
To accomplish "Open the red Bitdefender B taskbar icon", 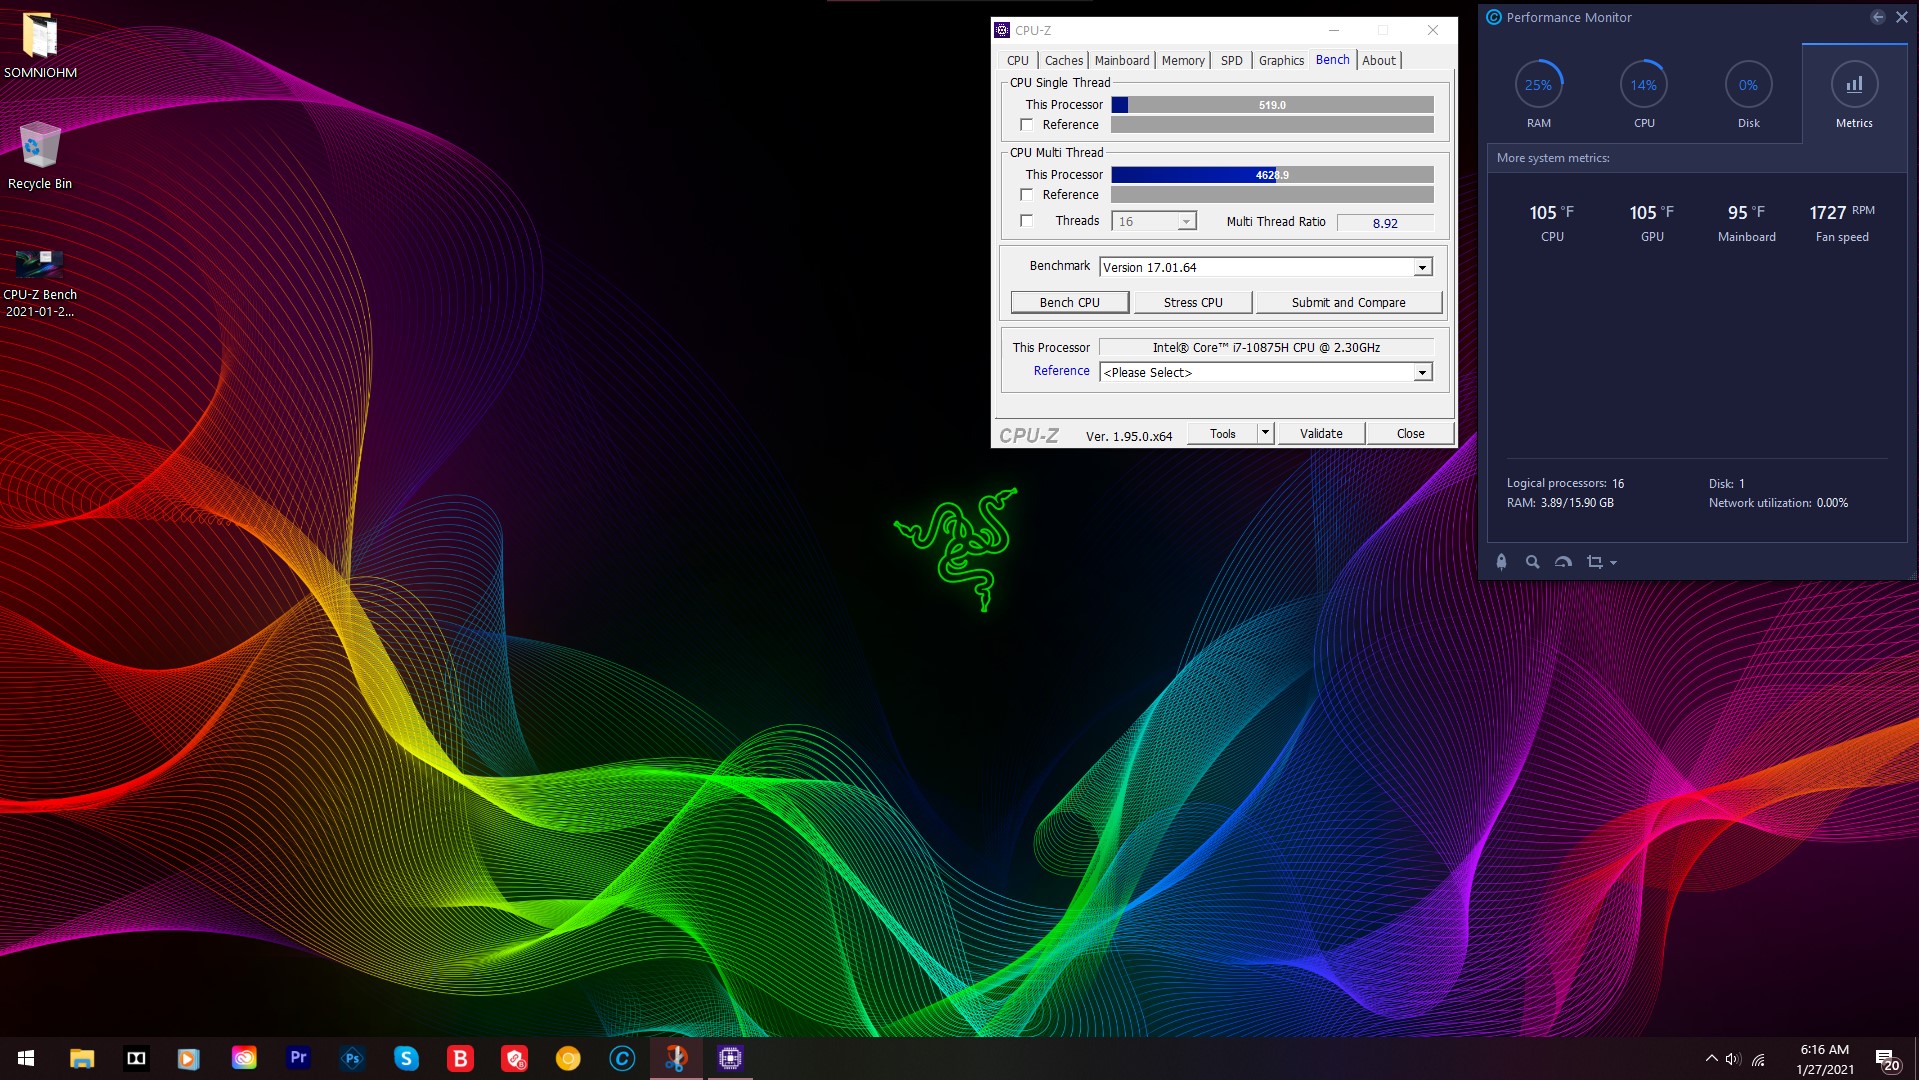I will coord(460,1058).
